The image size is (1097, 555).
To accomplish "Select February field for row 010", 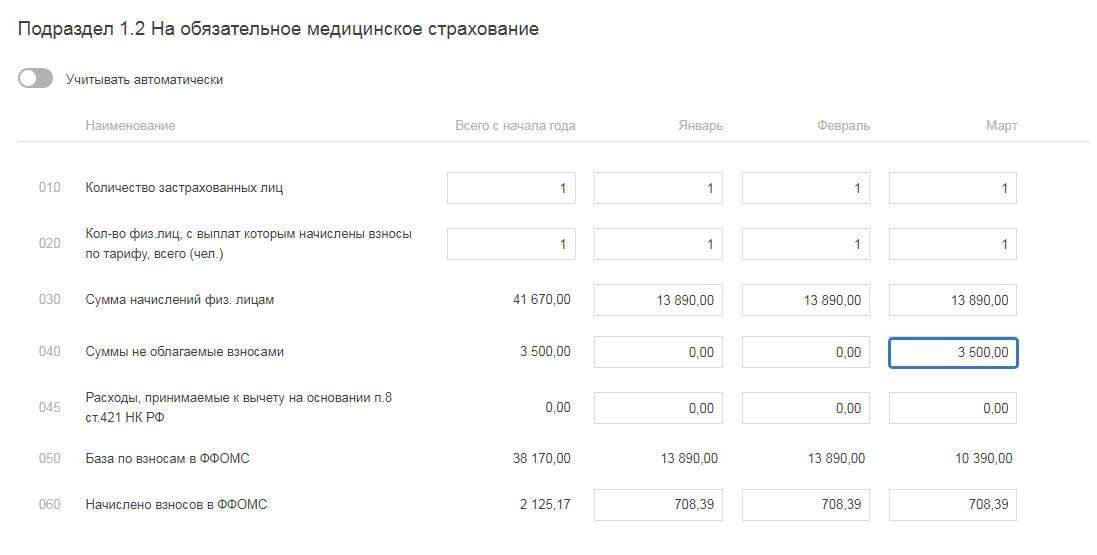I will (x=805, y=188).
